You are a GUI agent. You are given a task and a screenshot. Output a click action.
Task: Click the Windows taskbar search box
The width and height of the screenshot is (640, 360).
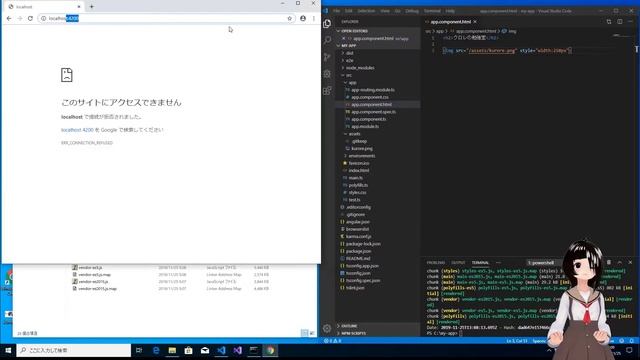[74, 350]
